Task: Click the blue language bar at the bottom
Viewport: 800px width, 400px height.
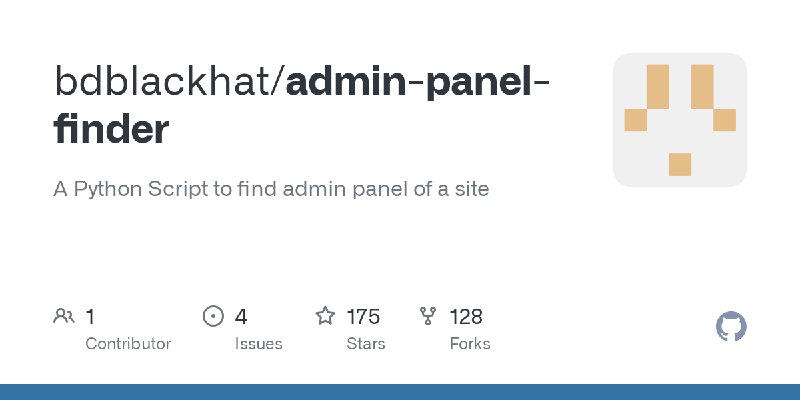Action: coord(400,392)
